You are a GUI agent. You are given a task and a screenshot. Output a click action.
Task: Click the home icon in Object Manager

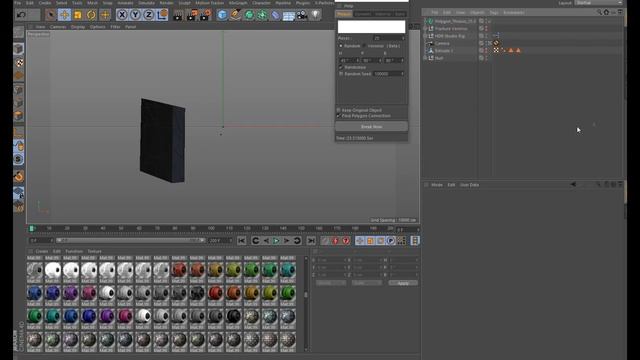[606, 12]
